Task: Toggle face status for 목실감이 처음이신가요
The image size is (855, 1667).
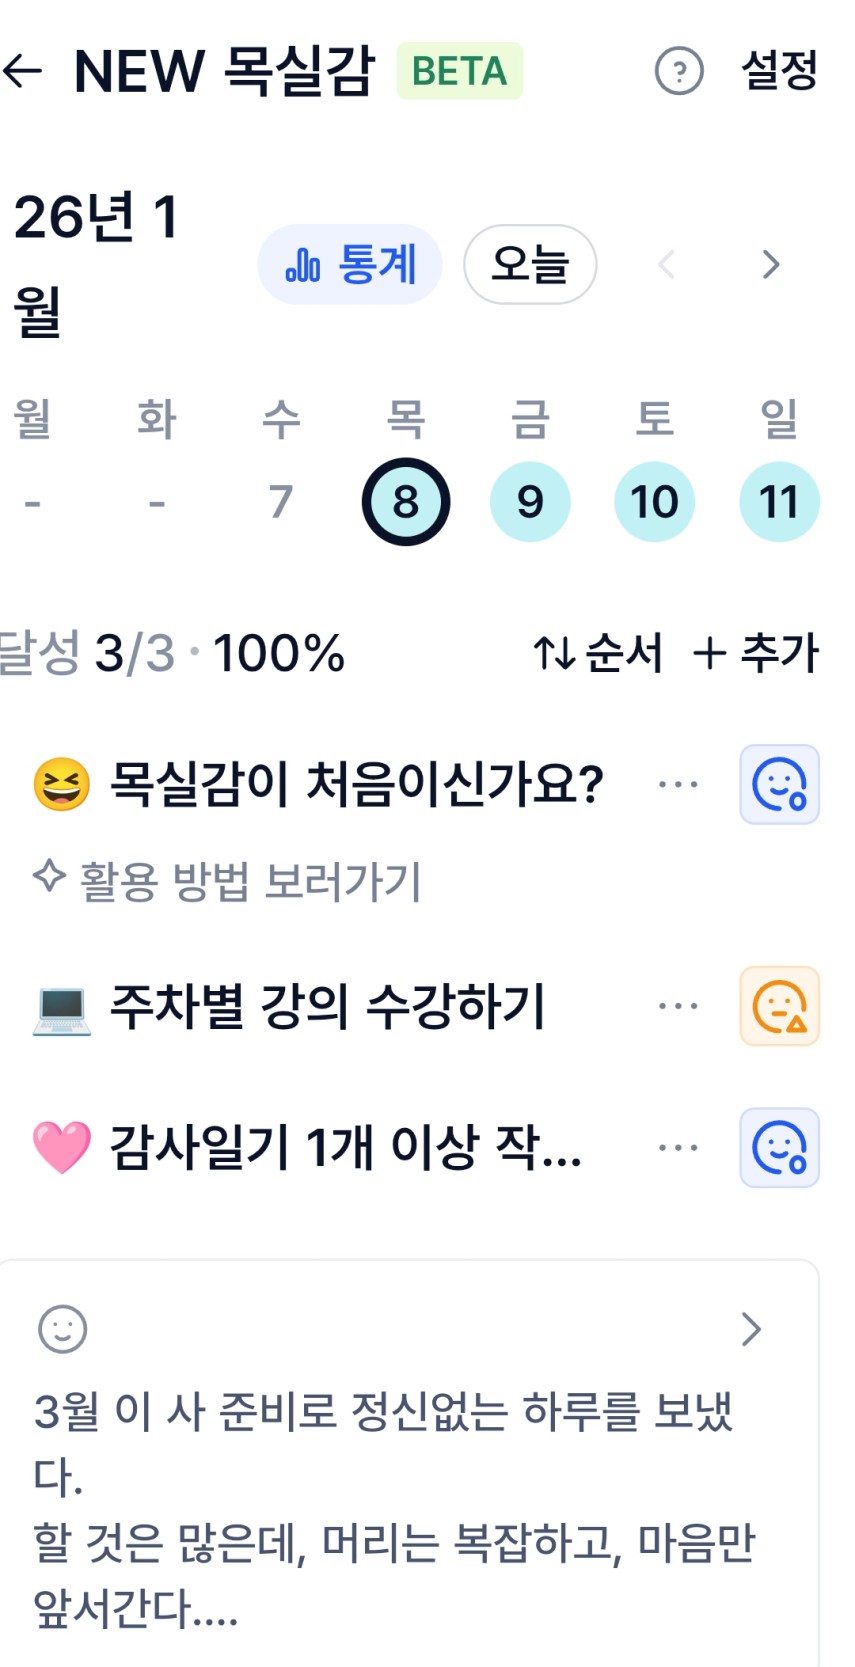Action: pos(779,785)
